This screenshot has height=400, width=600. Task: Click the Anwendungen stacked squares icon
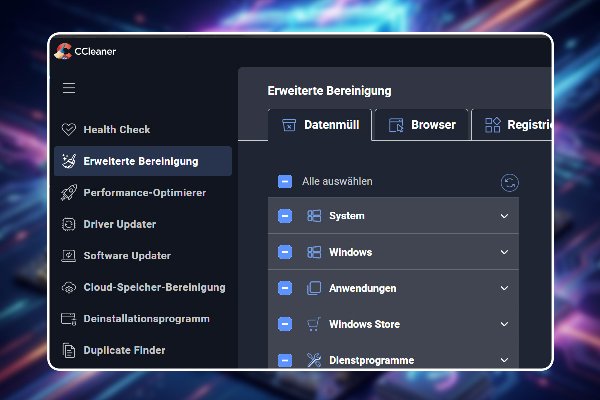click(x=314, y=288)
